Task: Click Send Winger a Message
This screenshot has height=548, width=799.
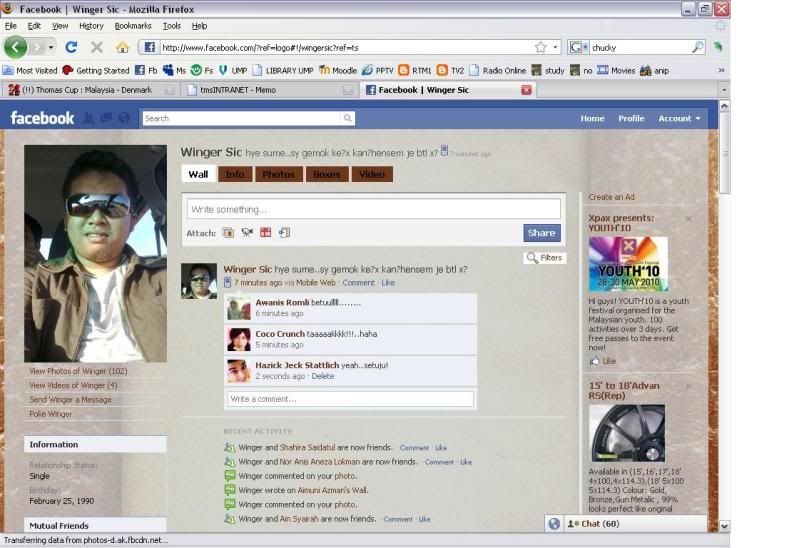Action: [x=70, y=400]
